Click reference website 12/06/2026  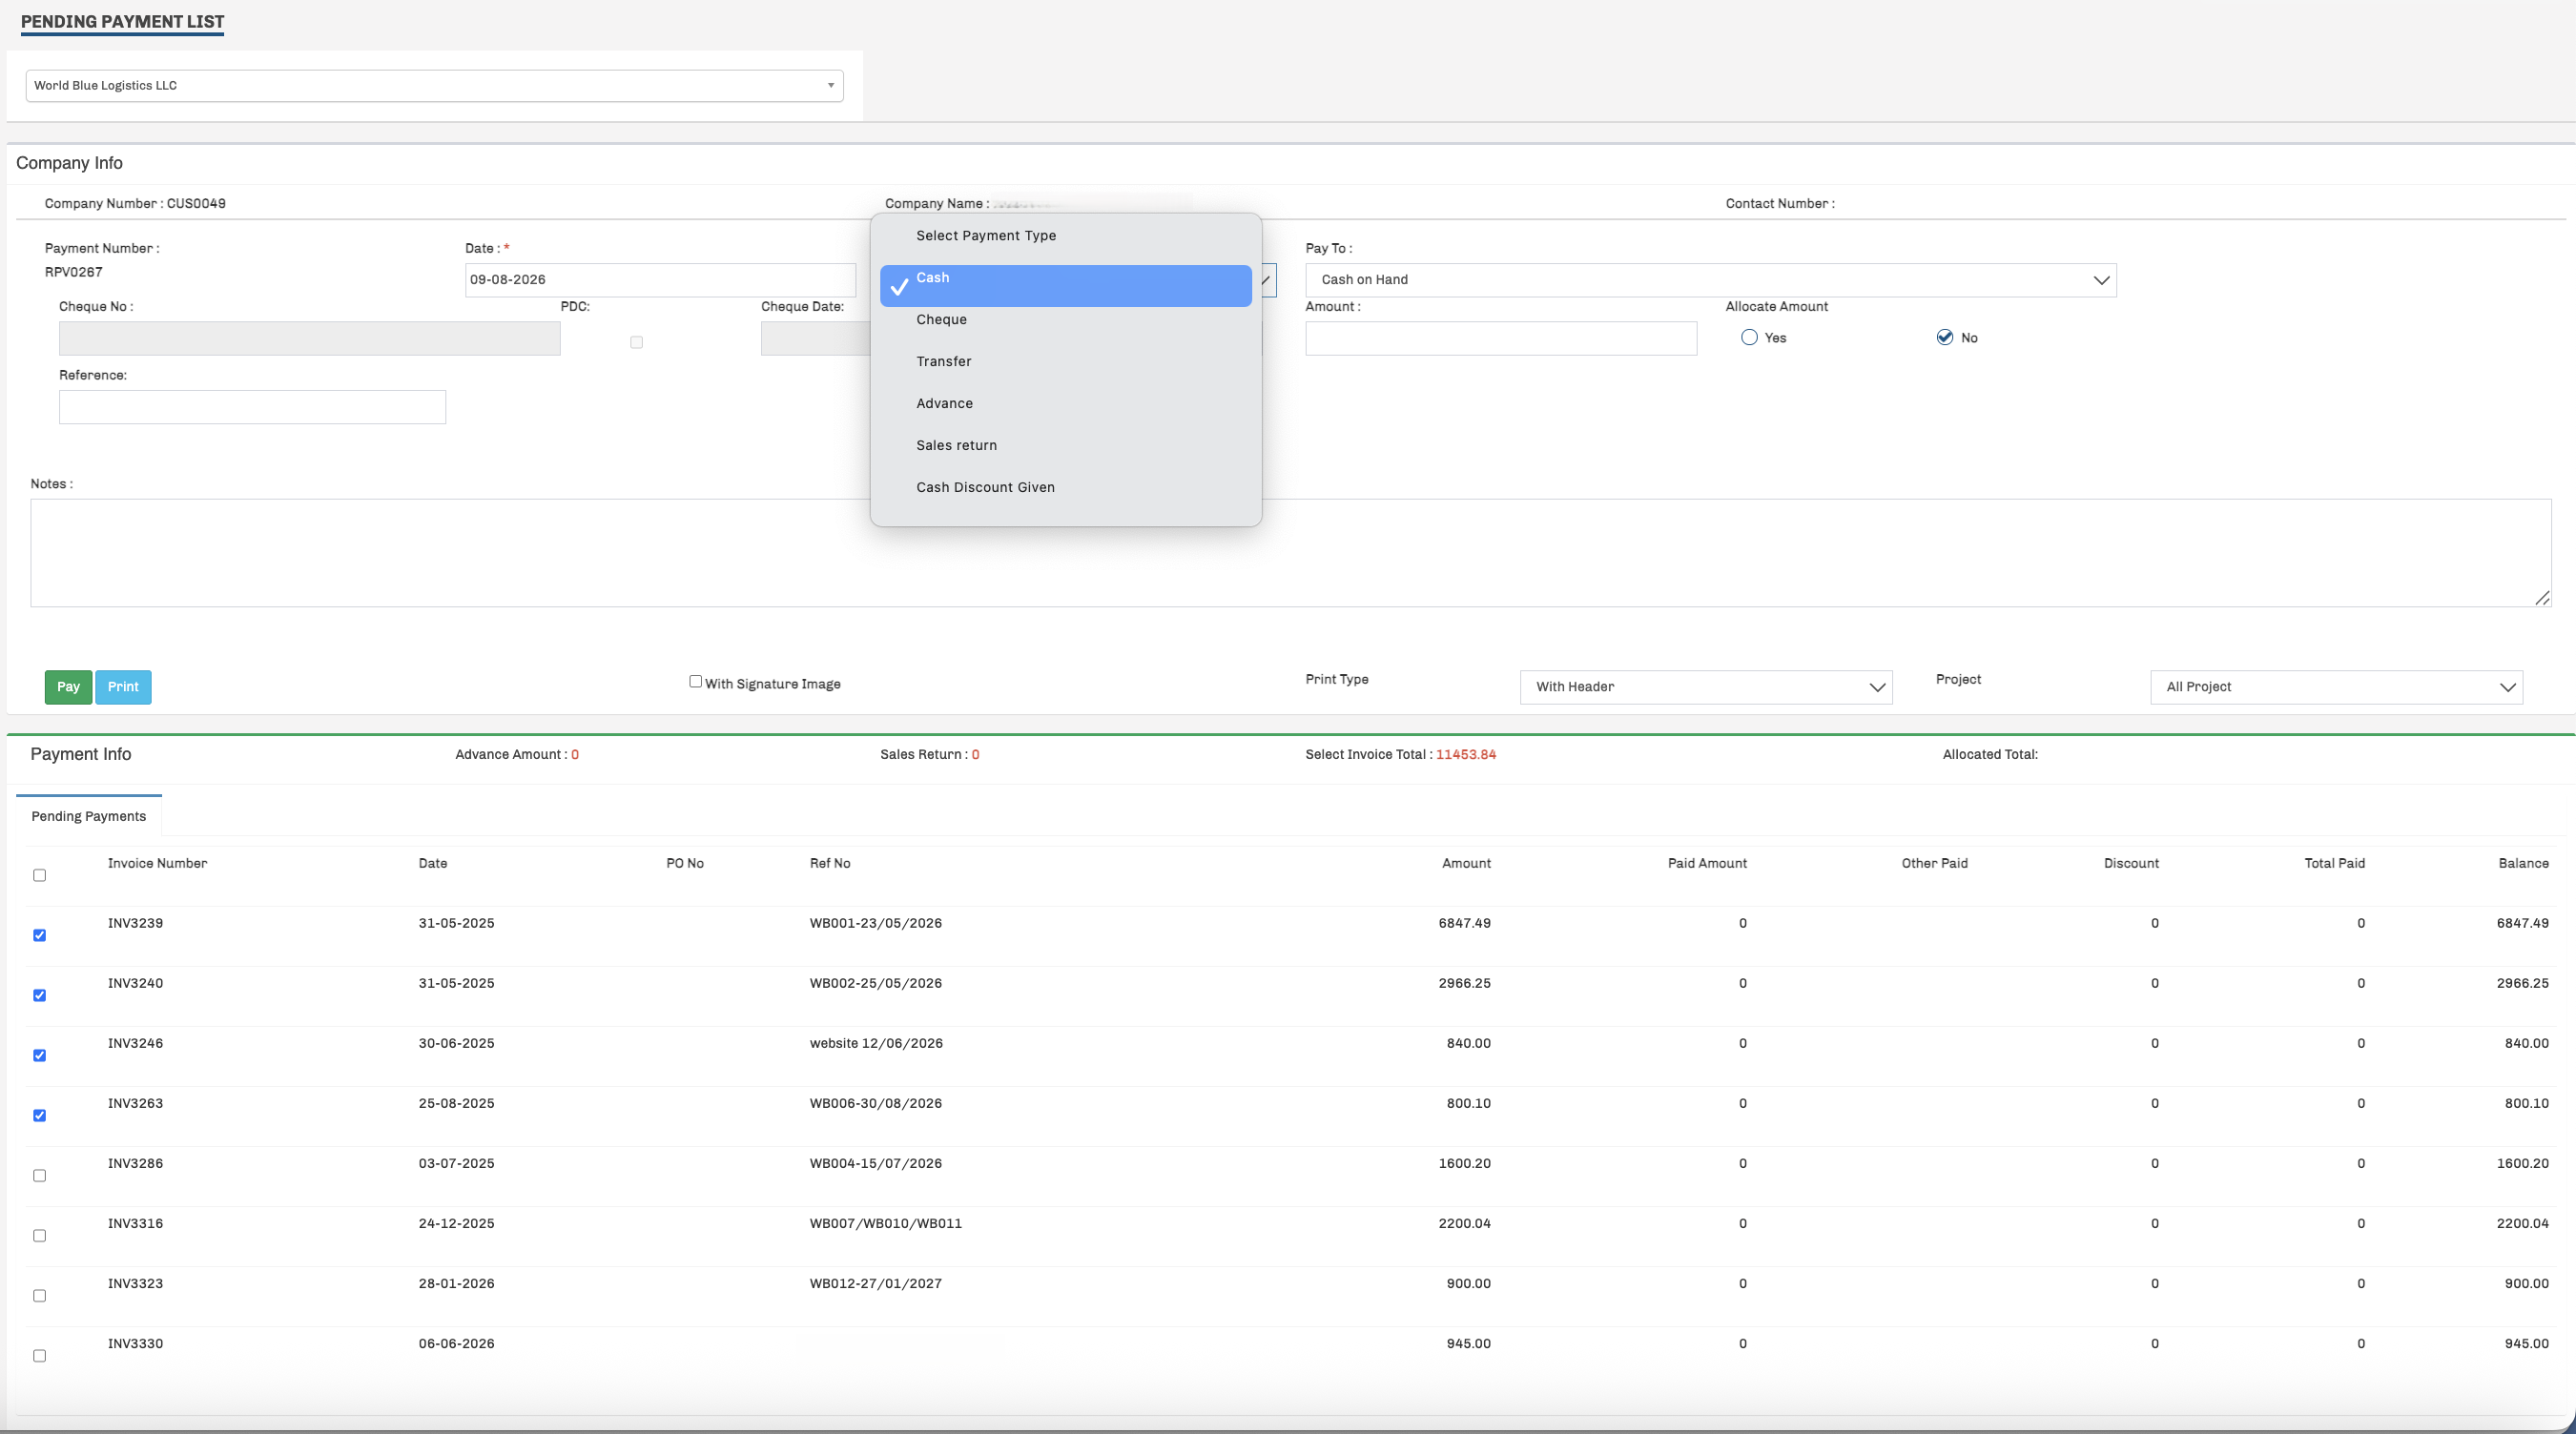[x=876, y=1044]
